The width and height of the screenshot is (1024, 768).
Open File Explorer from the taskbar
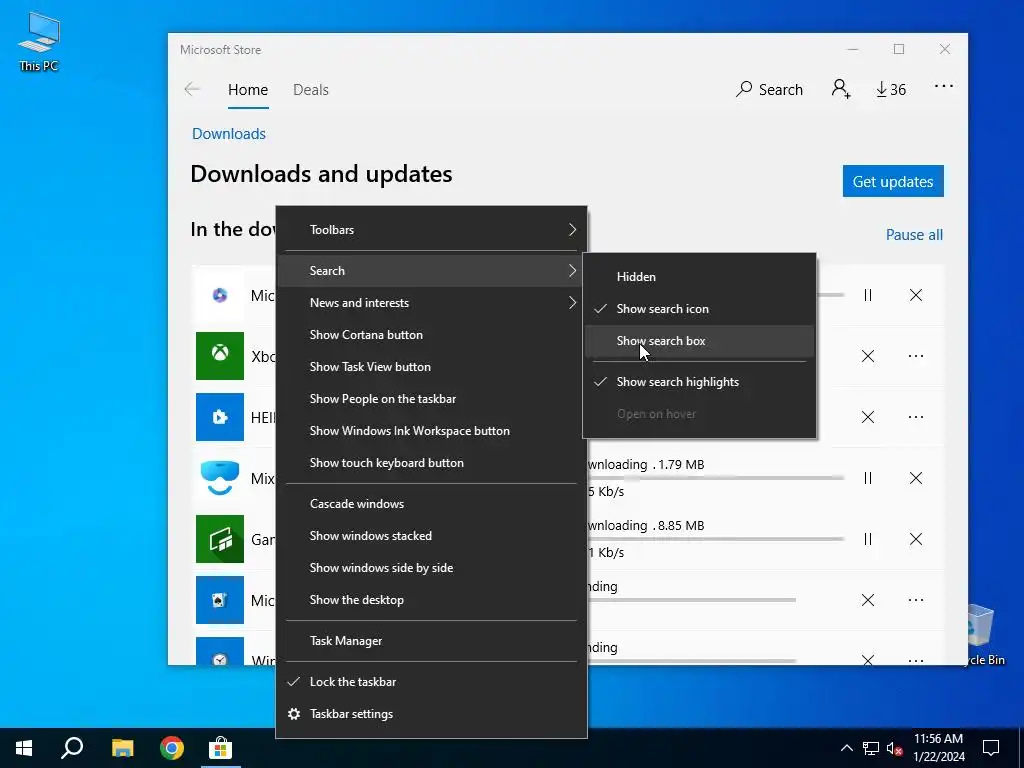point(122,748)
